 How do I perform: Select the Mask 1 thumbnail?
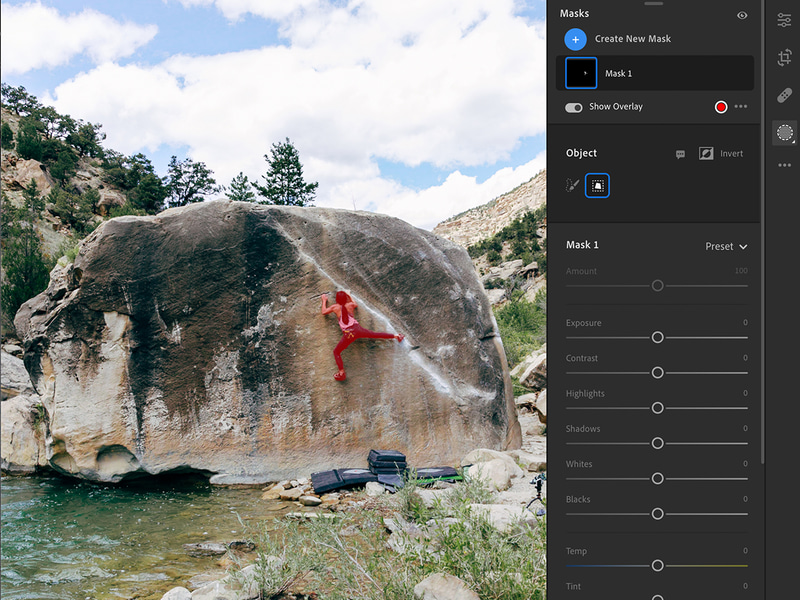tap(581, 73)
